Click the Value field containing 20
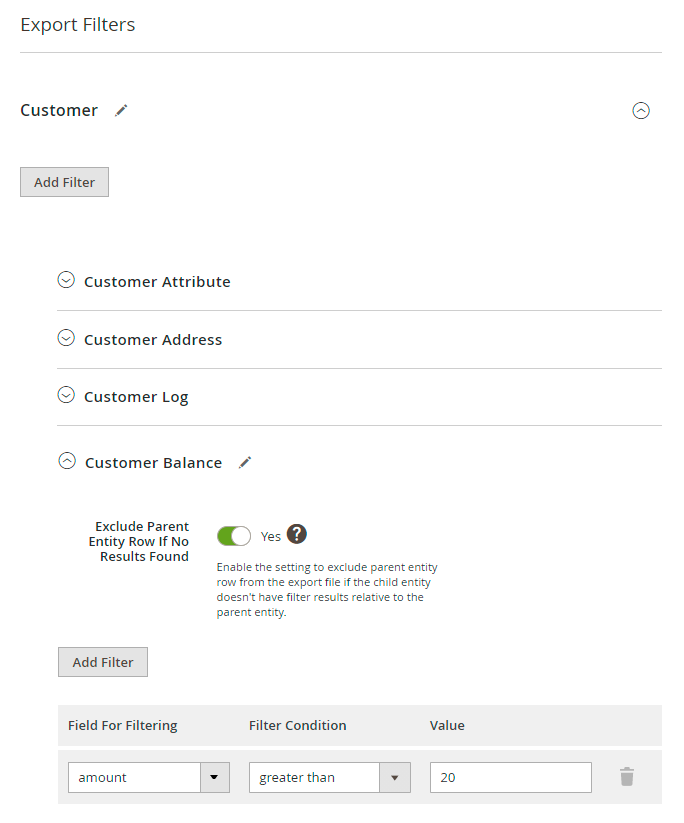The width and height of the screenshot is (684, 823). tap(510, 777)
